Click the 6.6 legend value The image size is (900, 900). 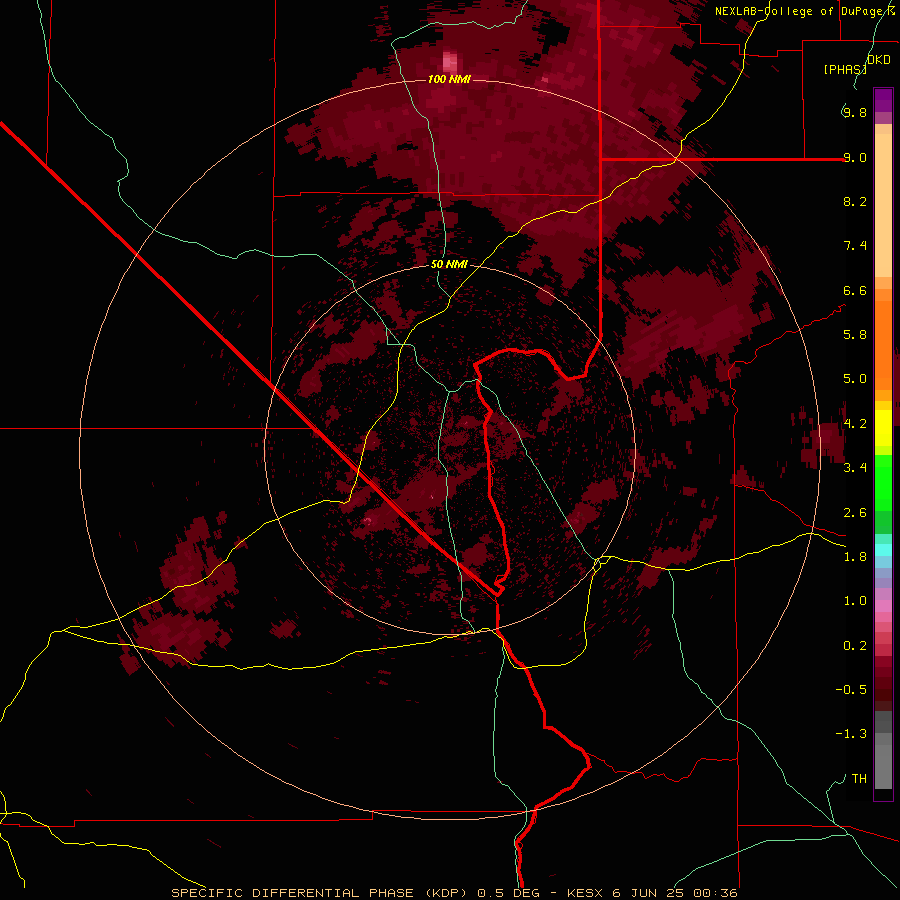[855, 290]
